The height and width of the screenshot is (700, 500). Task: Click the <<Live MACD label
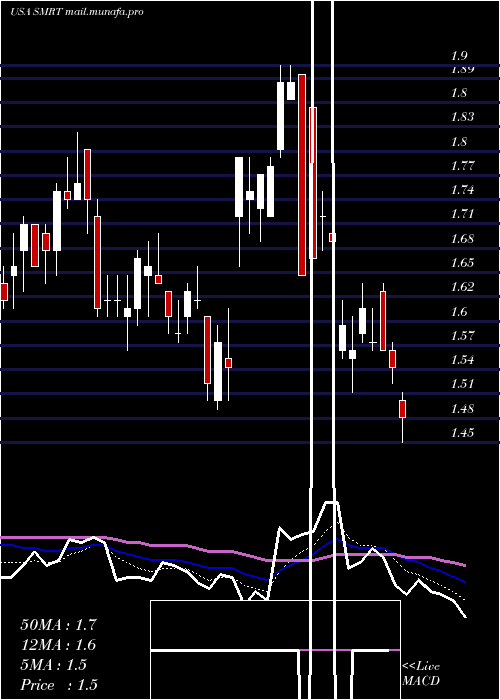click(421, 673)
